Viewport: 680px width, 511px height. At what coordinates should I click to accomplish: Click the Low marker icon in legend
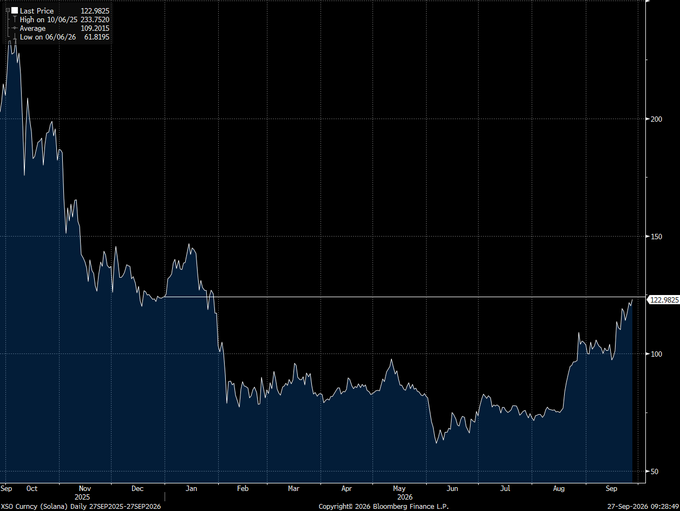coord(15,37)
